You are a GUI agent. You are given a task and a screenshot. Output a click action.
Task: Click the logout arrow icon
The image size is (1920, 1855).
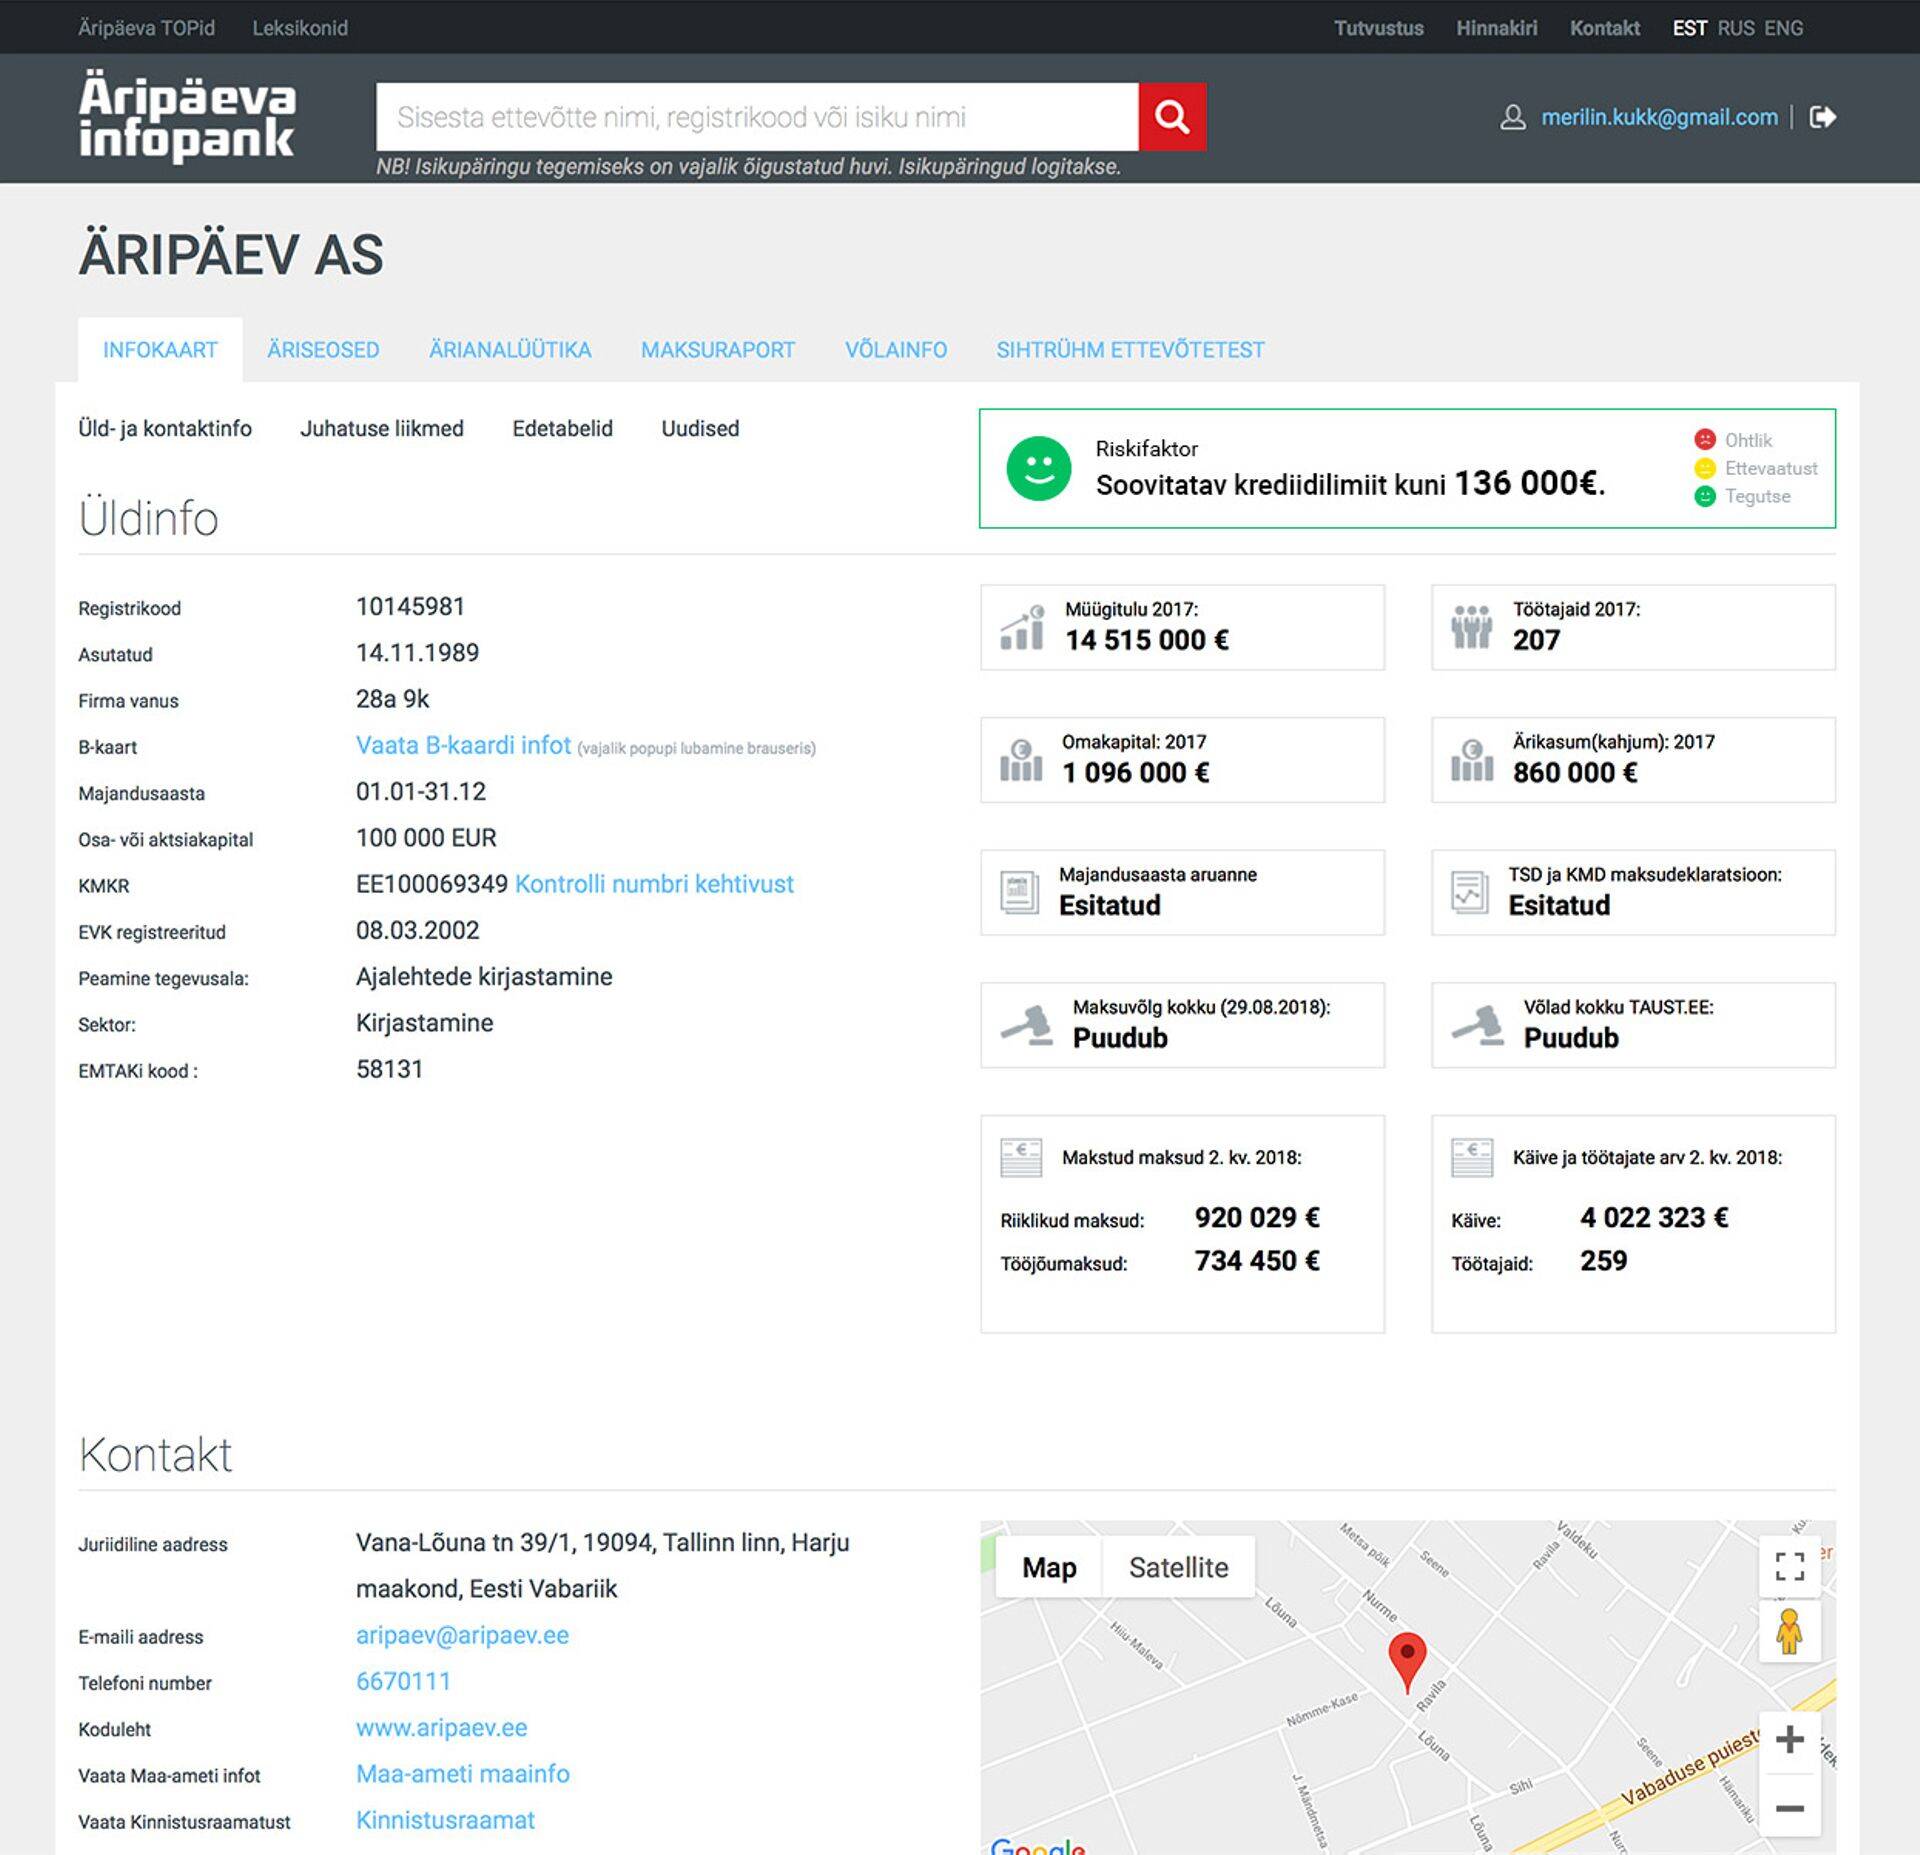coord(1822,117)
